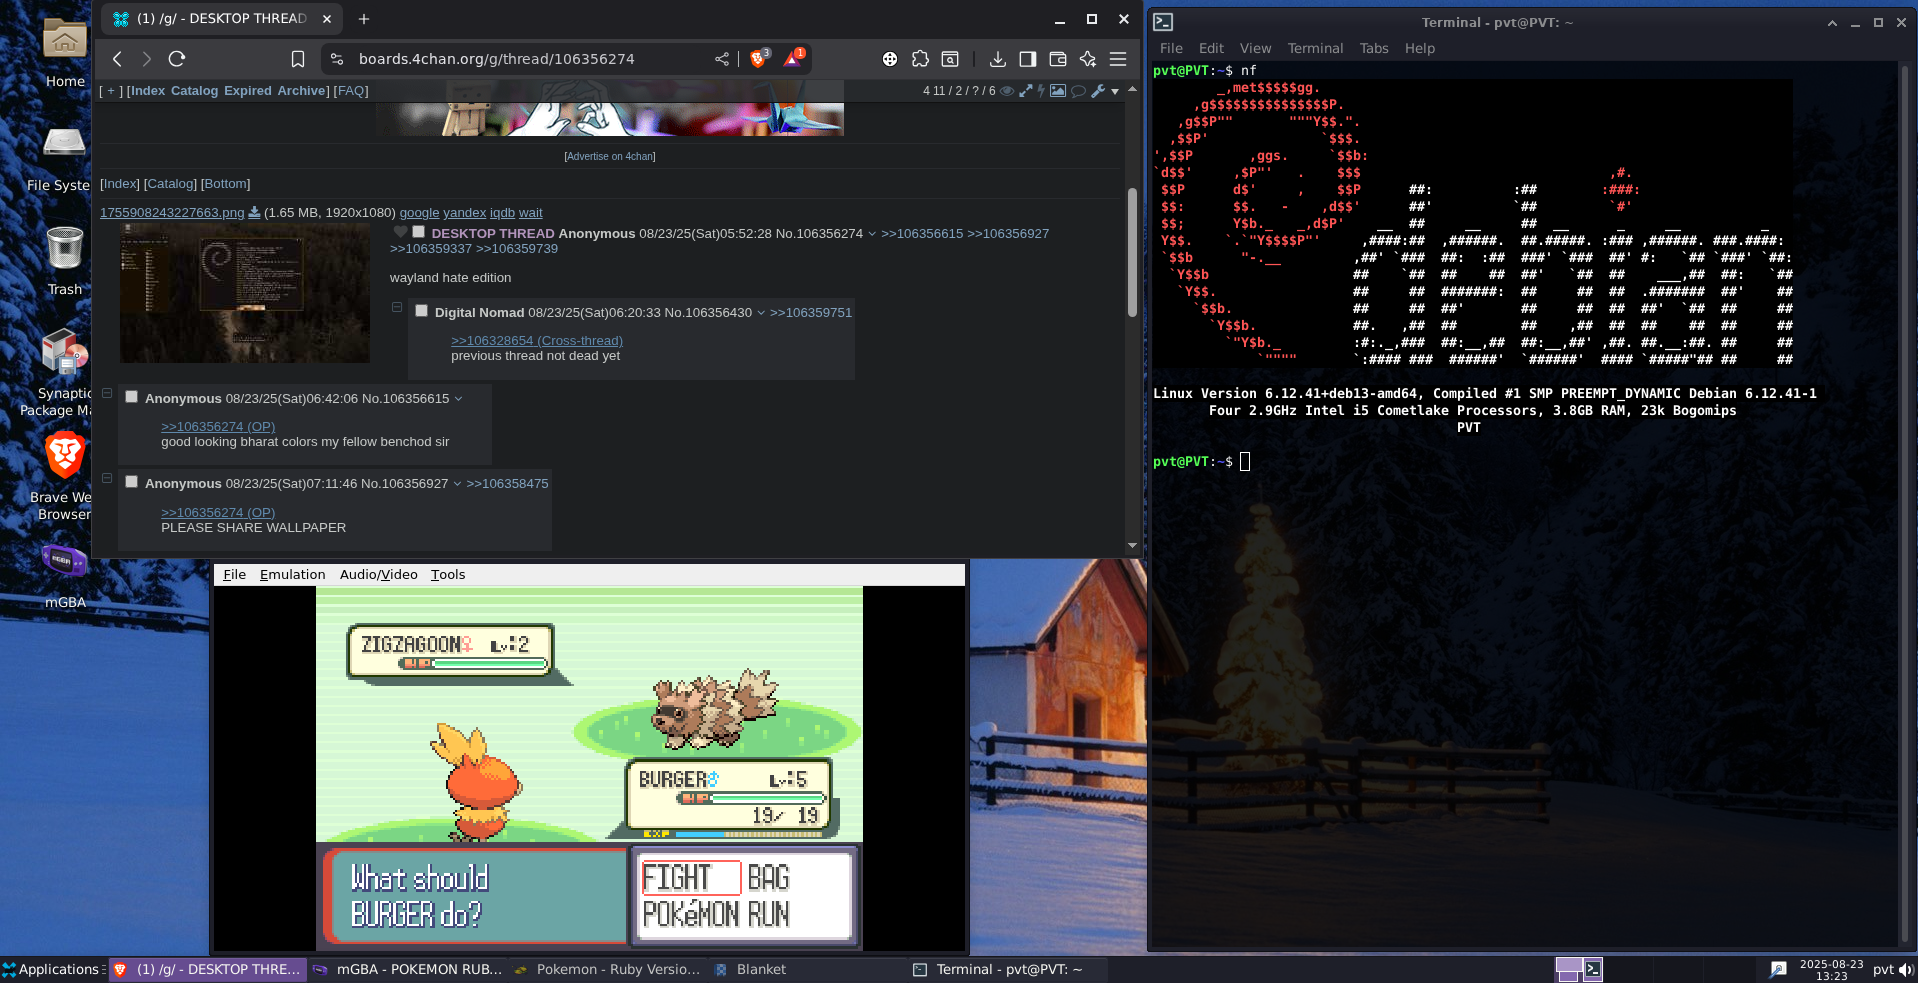Viewport: 1922px width, 983px height.
Task: Toggle 4chan X expand all images icon
Action: pos(1025,91)
